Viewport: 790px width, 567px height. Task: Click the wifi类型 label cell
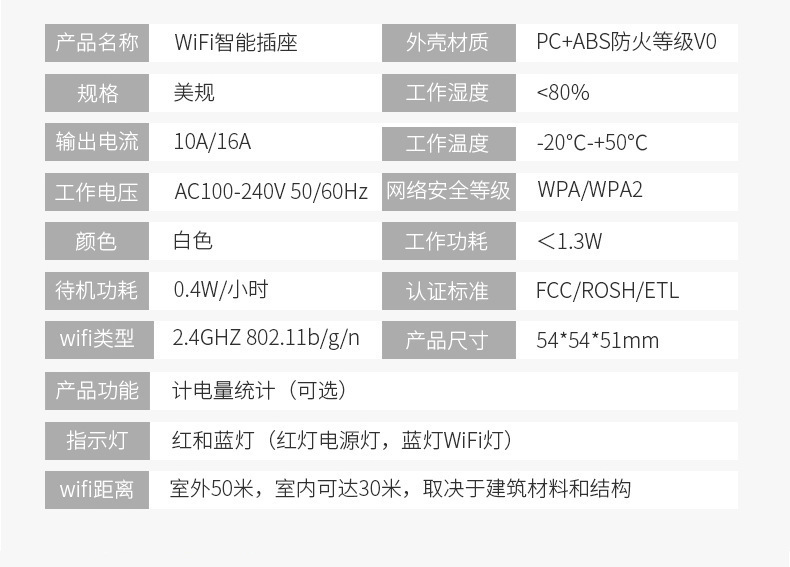pos(99,340)
